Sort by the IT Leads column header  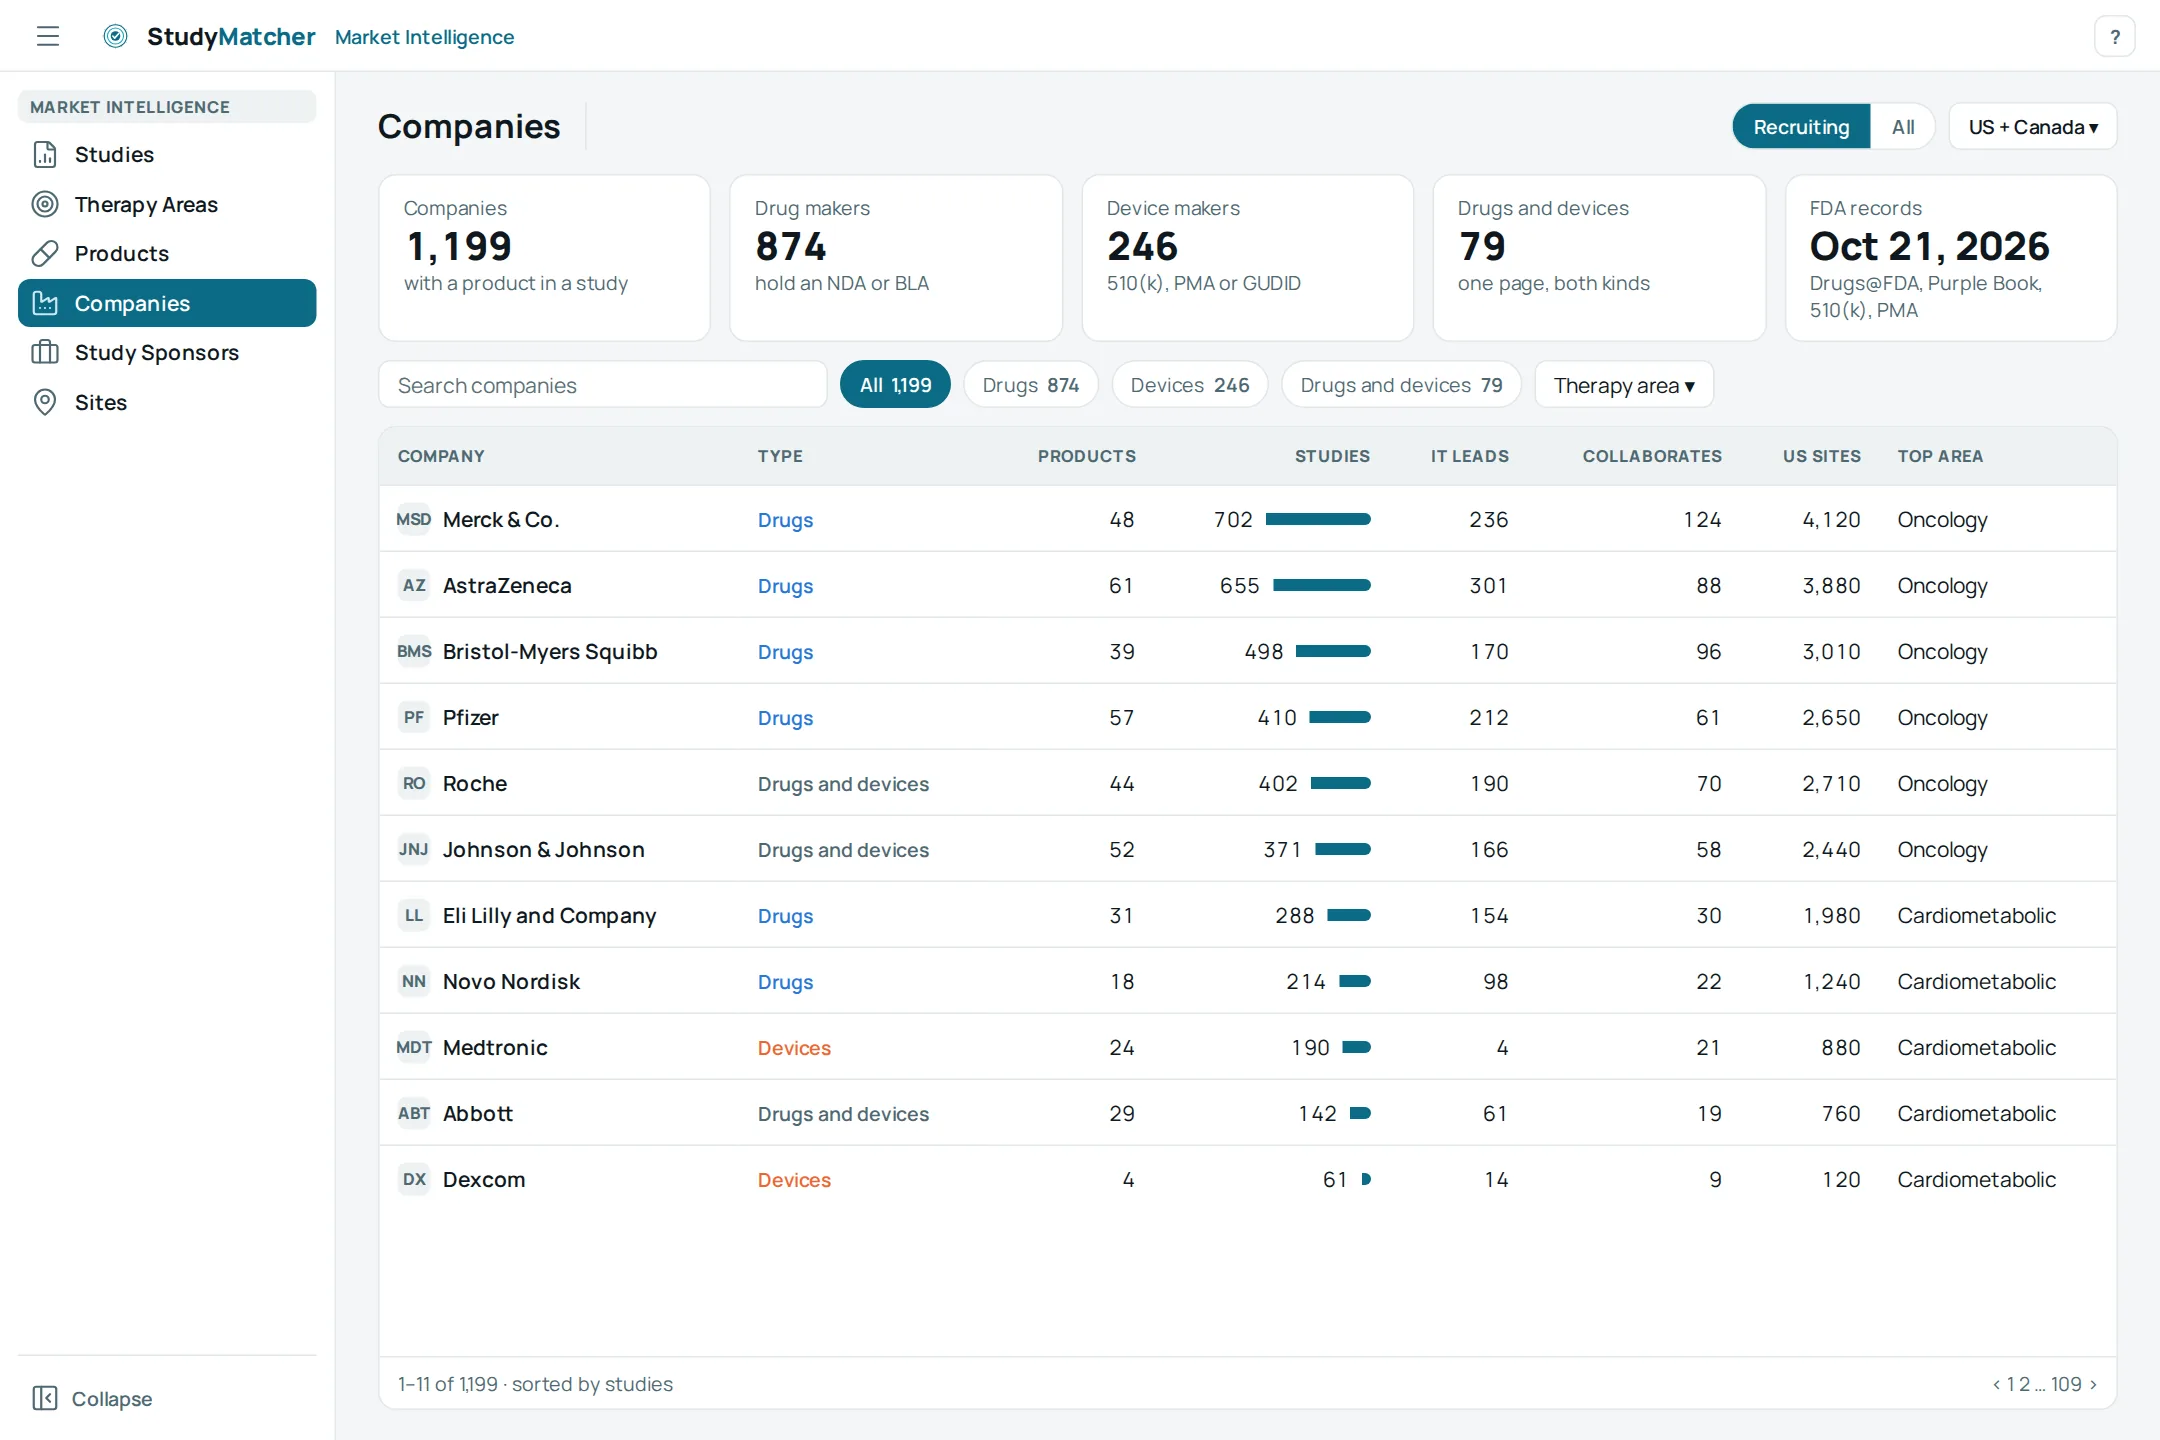tap(1469, 456)
